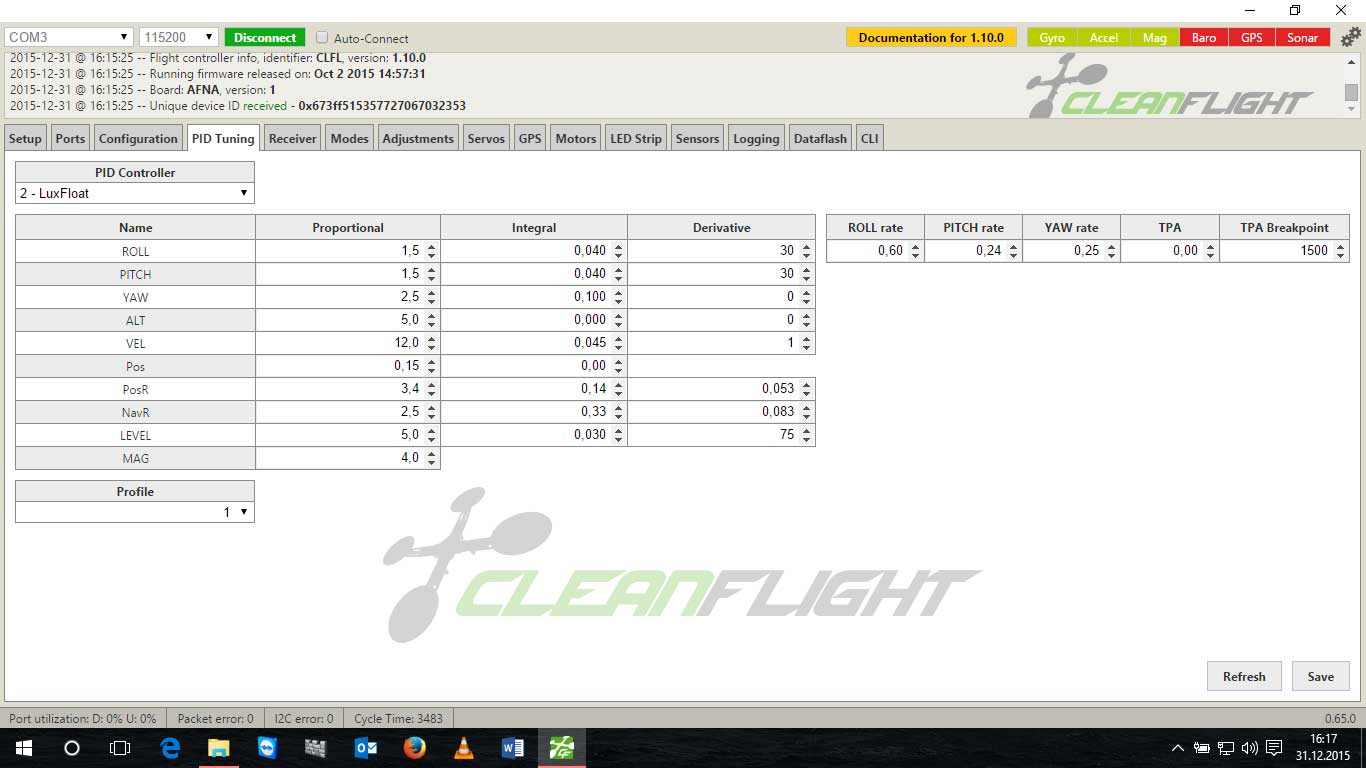Open Outlook from the taskbar

coord(365,747)
